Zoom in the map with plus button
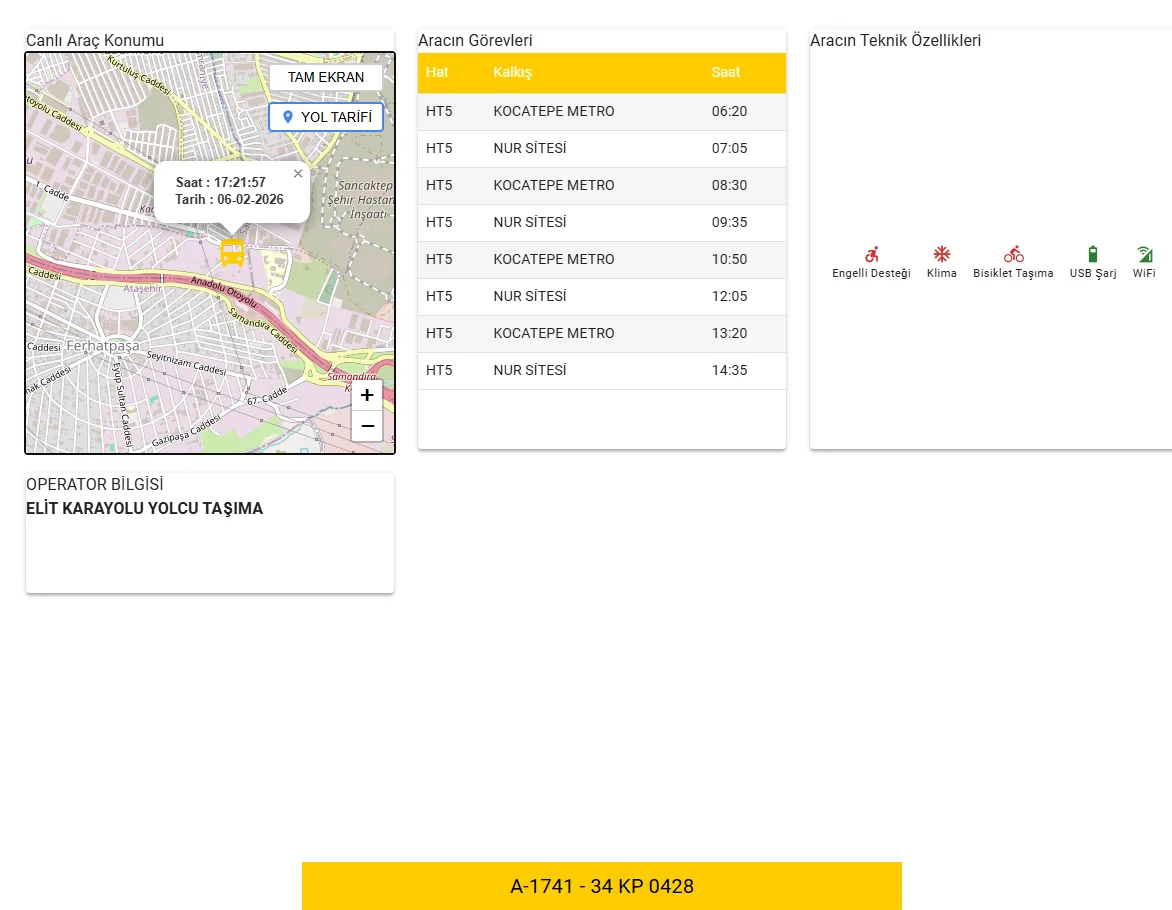The width and height of the screenshot is (1172, 910). [x=367, y=395]
